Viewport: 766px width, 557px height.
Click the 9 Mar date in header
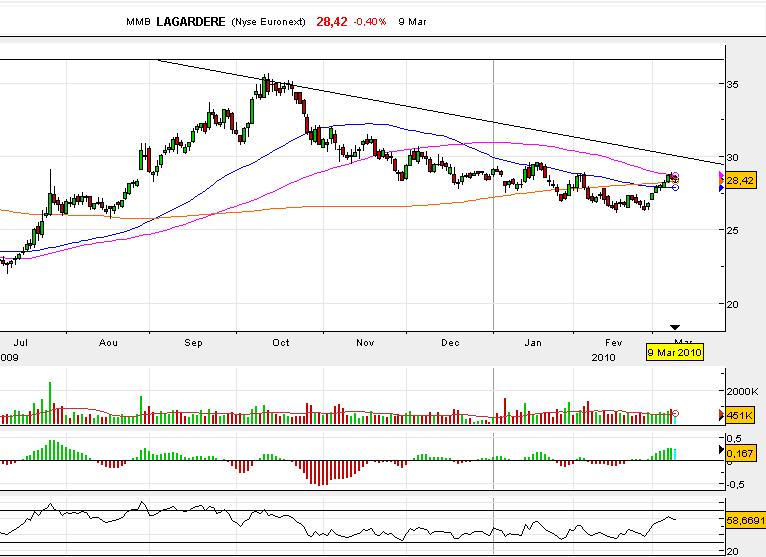coord(412,22)
